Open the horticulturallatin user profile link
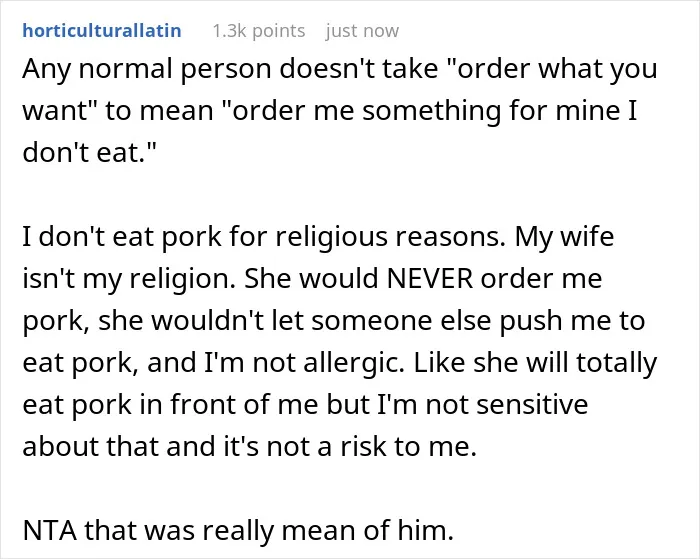This screenshot has height=559, width=700. coord(102,31)
